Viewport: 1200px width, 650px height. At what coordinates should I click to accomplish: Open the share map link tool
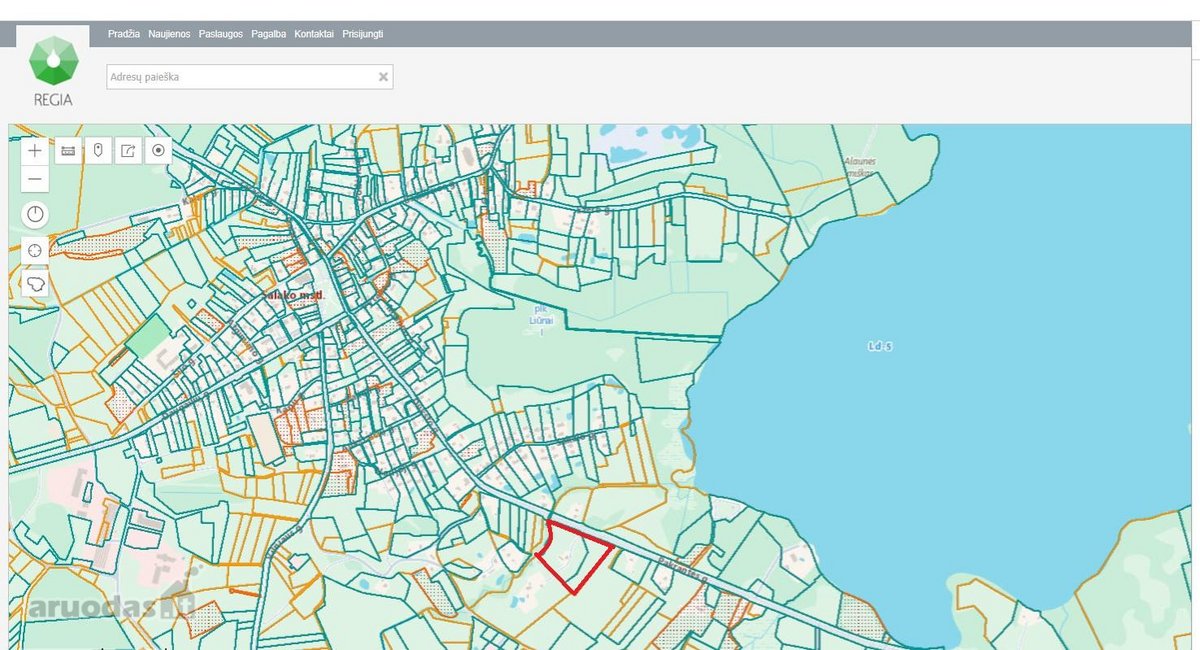[x=128, y=151]
